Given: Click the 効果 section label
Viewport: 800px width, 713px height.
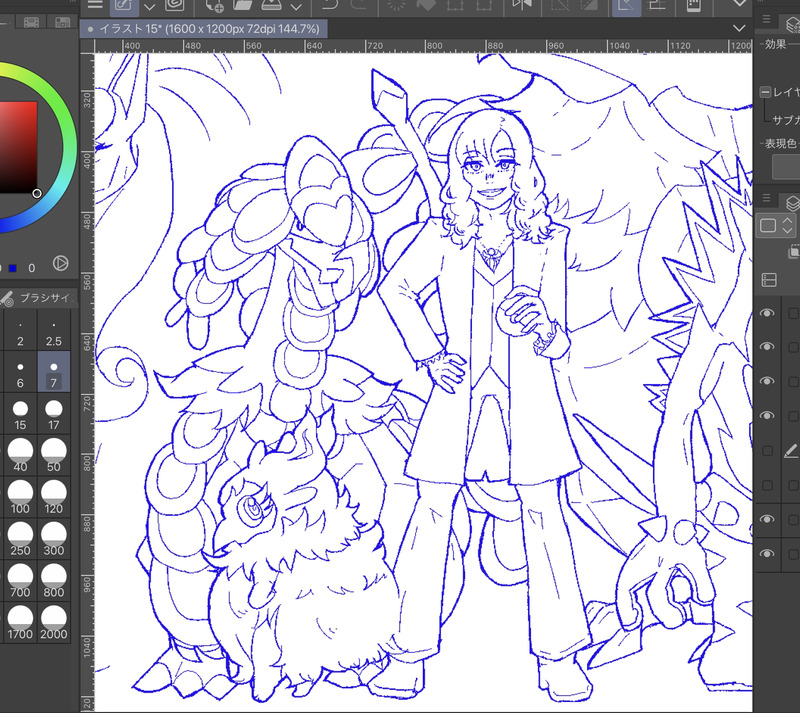Looking at the screenshot, I should click(776, 44).
